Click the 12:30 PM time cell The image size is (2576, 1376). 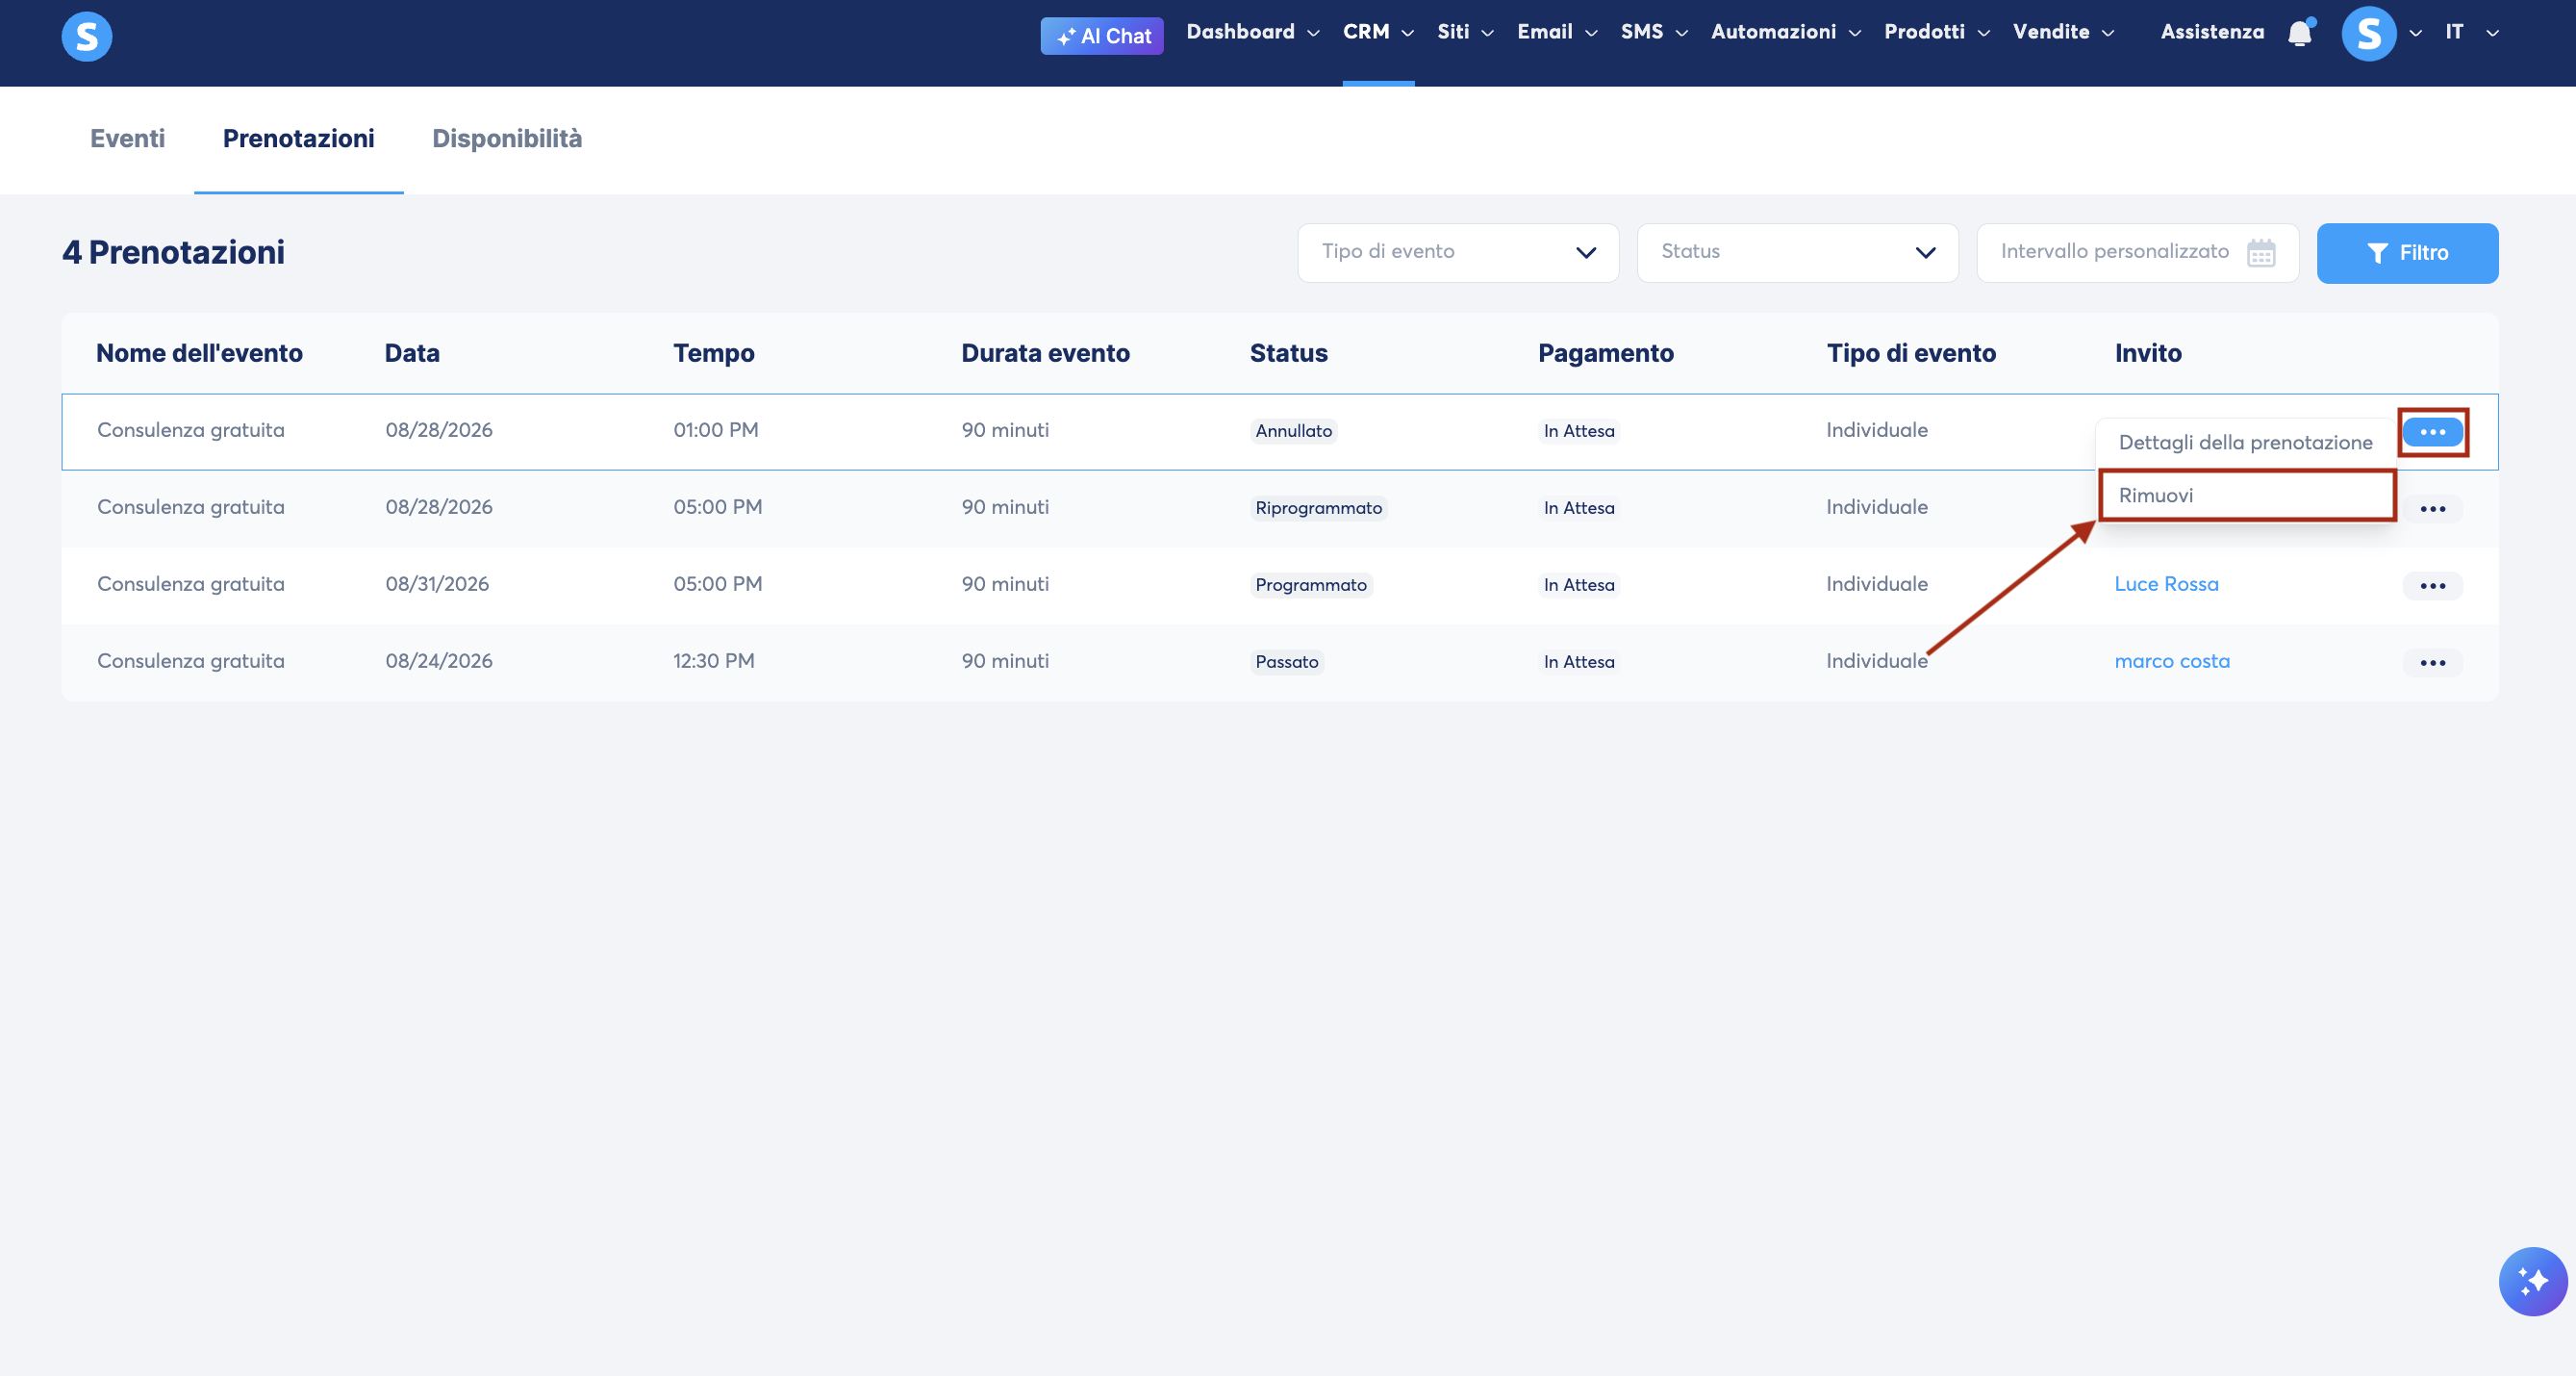pyautogui.click(x=713, y=661)
